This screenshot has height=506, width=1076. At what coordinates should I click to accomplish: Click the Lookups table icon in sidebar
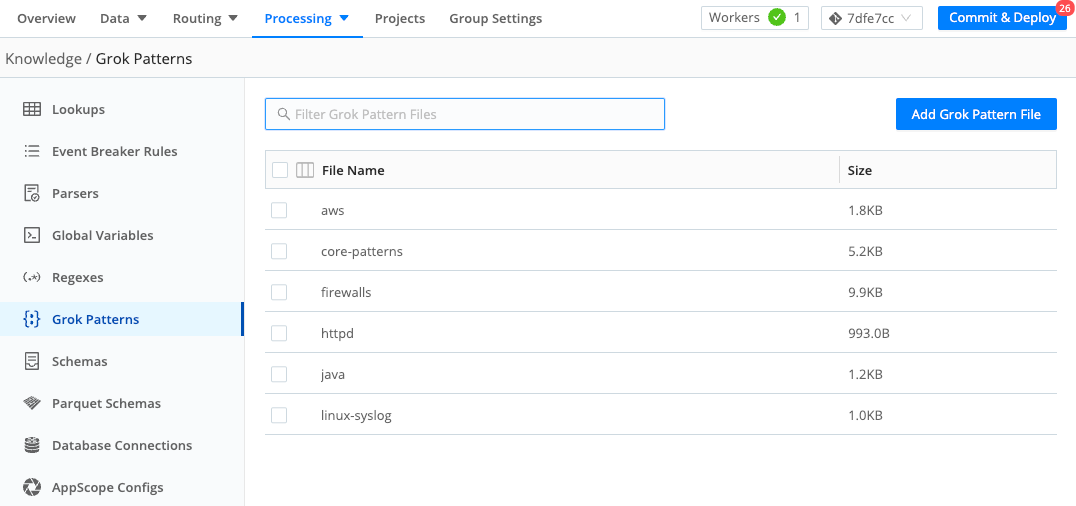[x=32, y=110]
